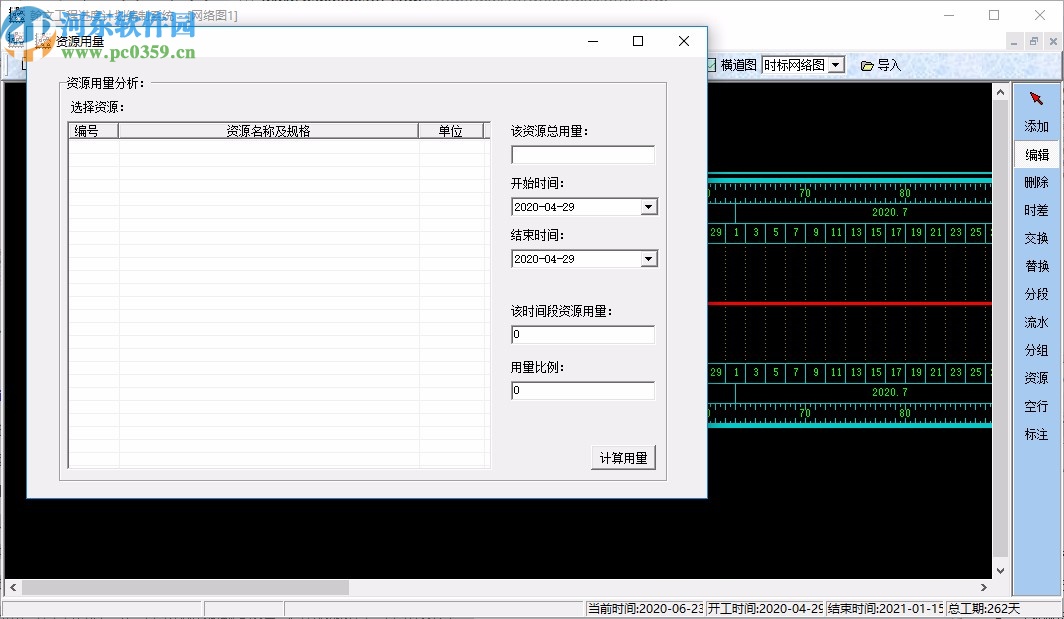
Task: Close the 资源用量 dialog
Action: pyautogui.click(x=684, y=41)
